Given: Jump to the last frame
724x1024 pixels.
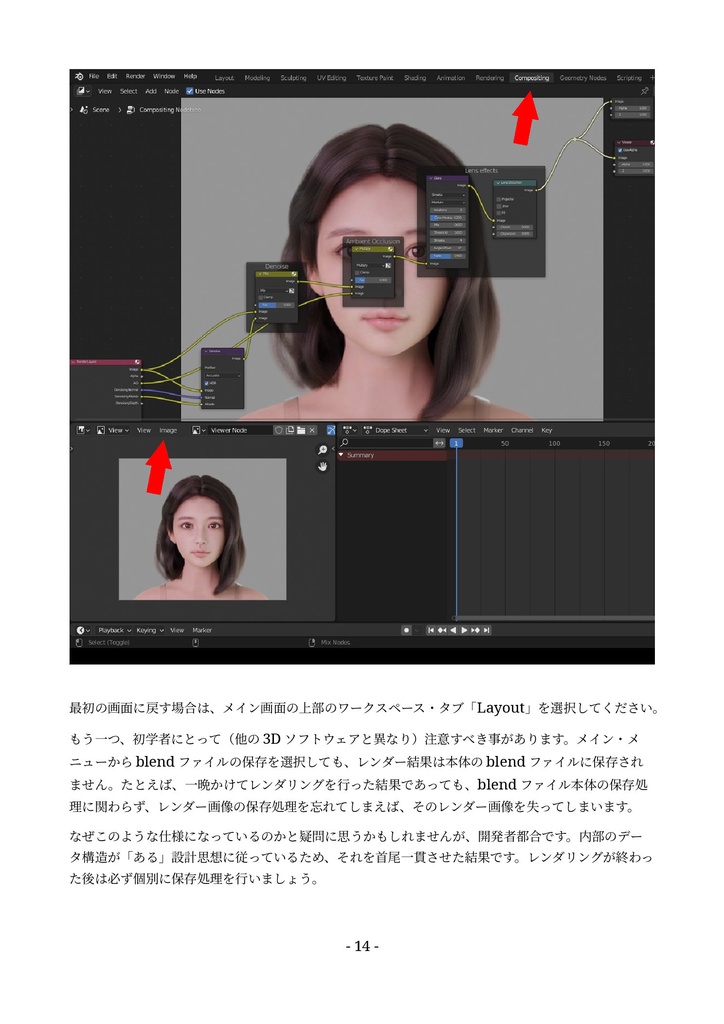Looking at the screenshot, I should (486, 630).
